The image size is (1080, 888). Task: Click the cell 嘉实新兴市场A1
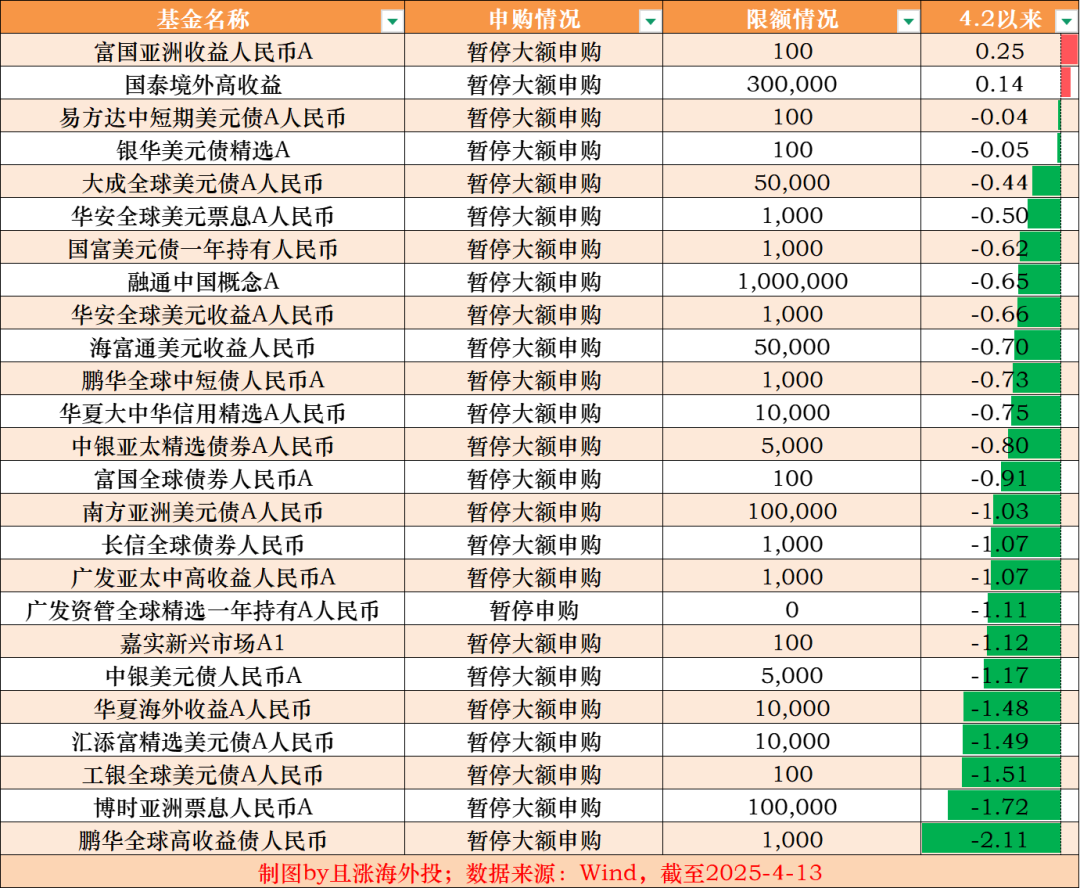[202, 643]
